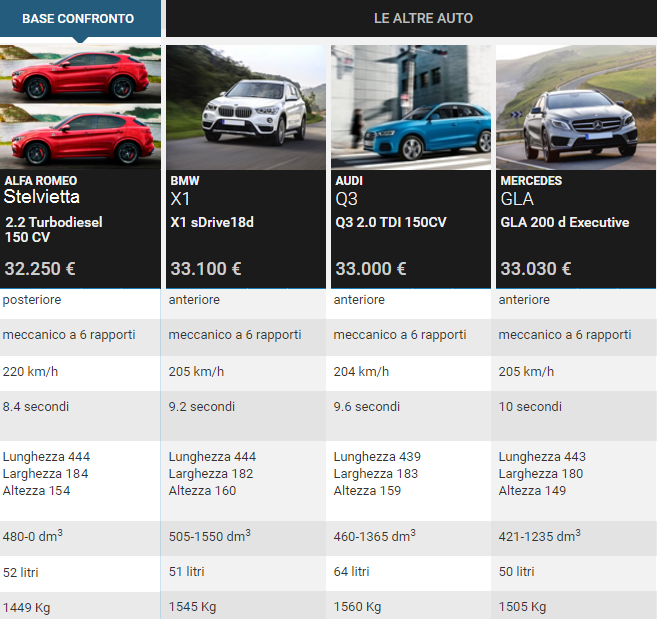The image size is (657, 621).
Task: Click the X1 model name
Action: (180, 199)
